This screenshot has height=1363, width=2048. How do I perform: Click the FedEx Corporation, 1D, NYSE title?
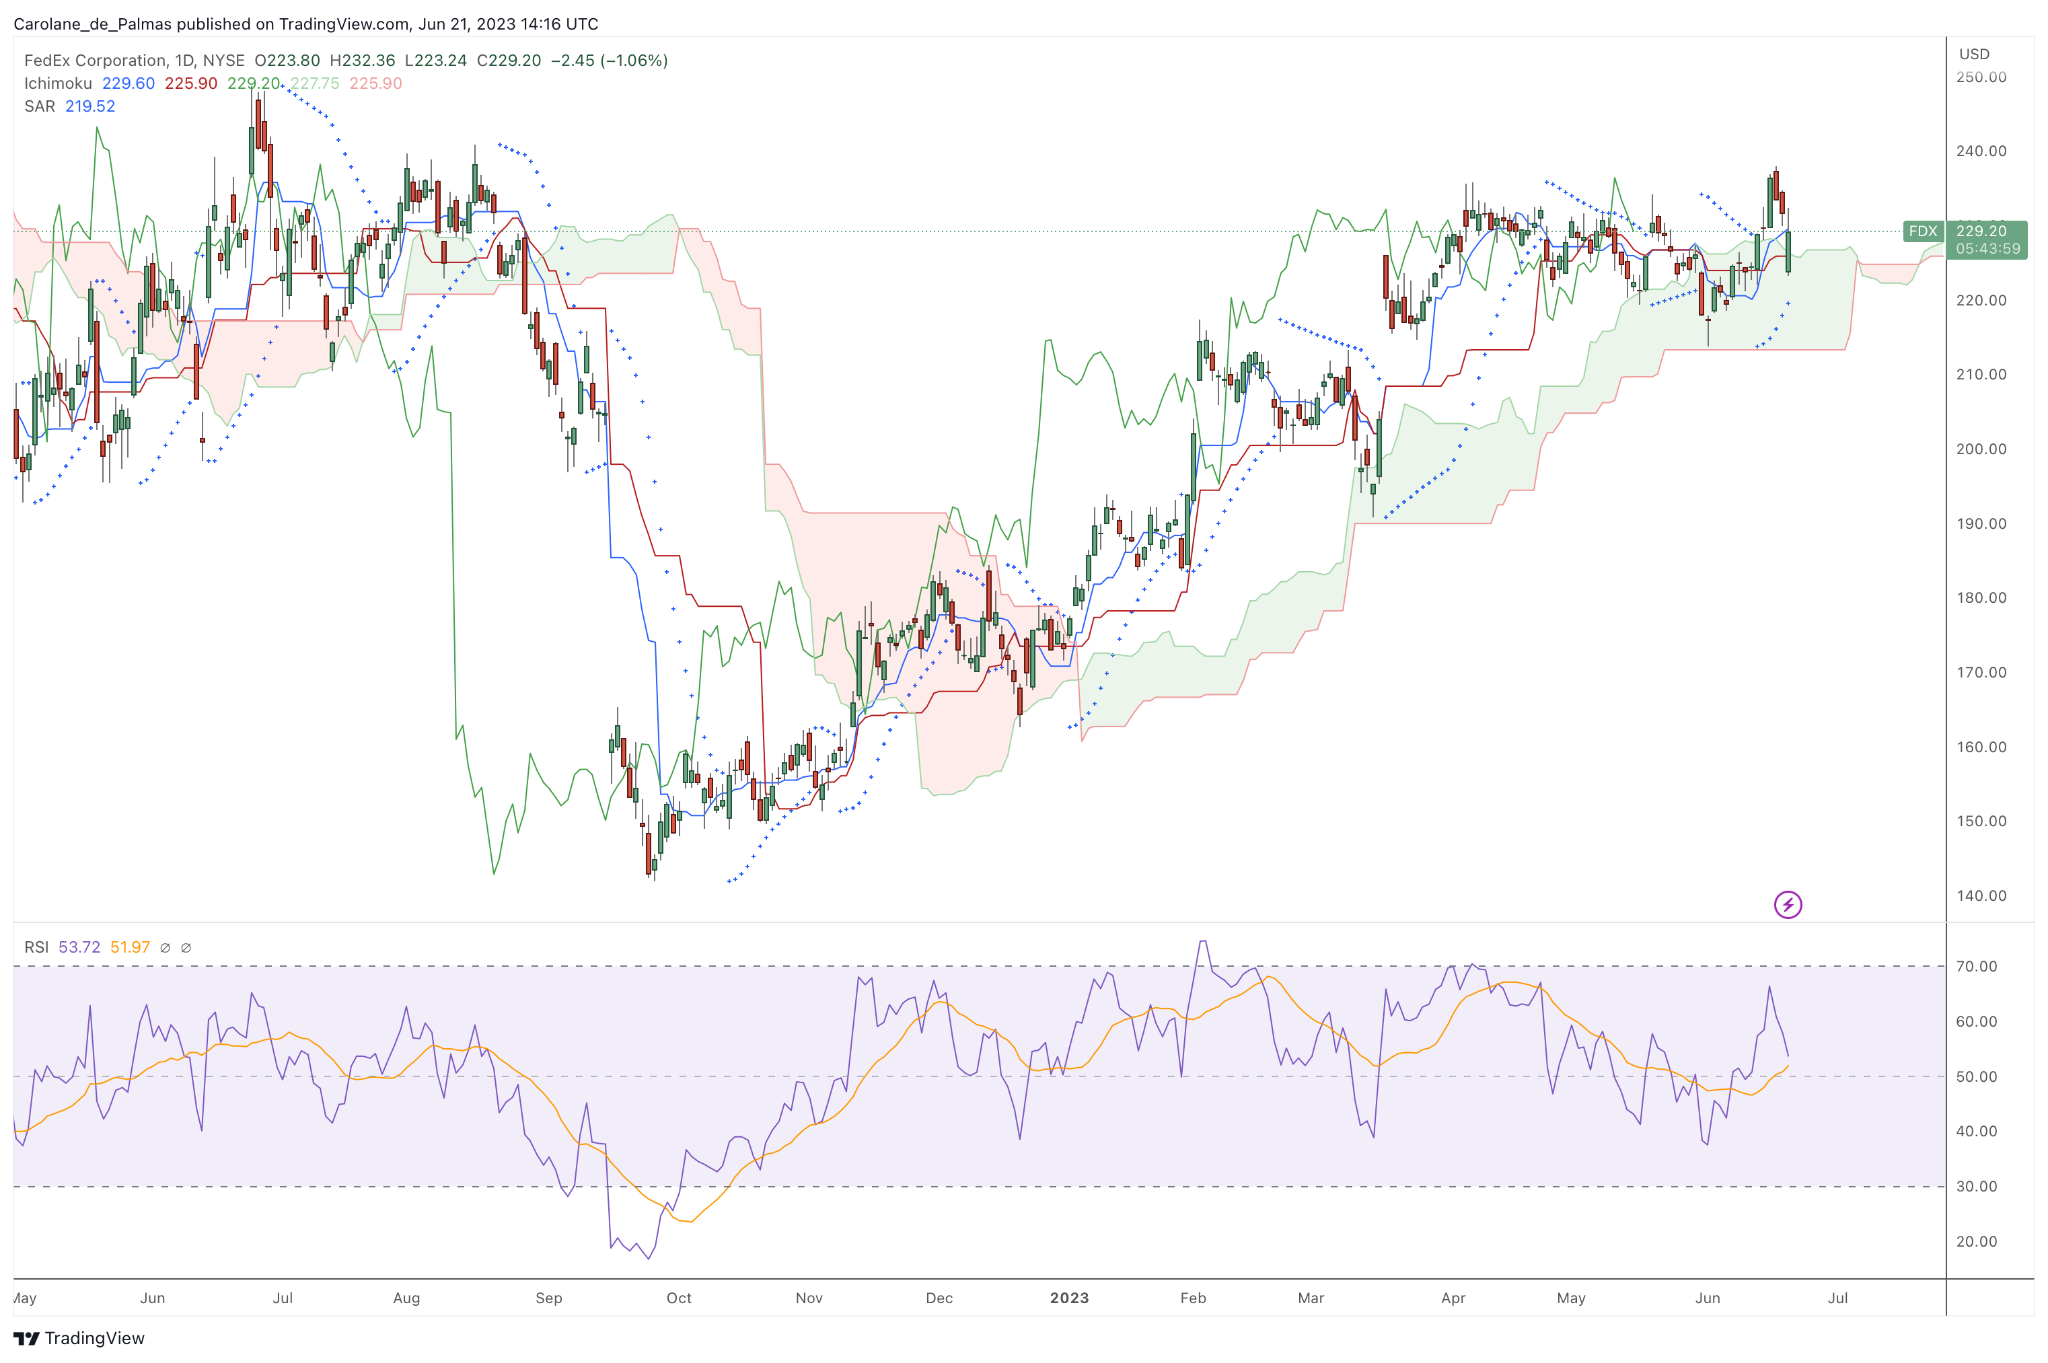pyautogui.click(x=135, y=60)
